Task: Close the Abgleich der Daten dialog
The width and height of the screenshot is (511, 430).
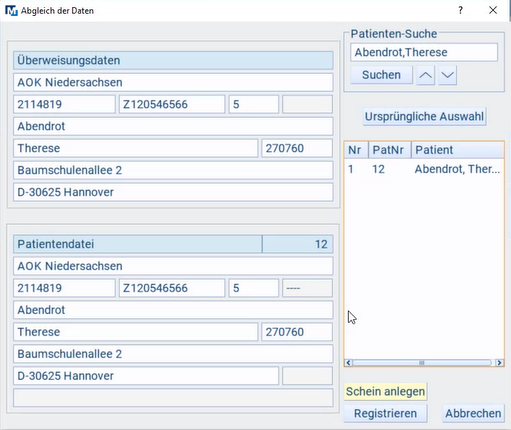Action: (493, 10)
